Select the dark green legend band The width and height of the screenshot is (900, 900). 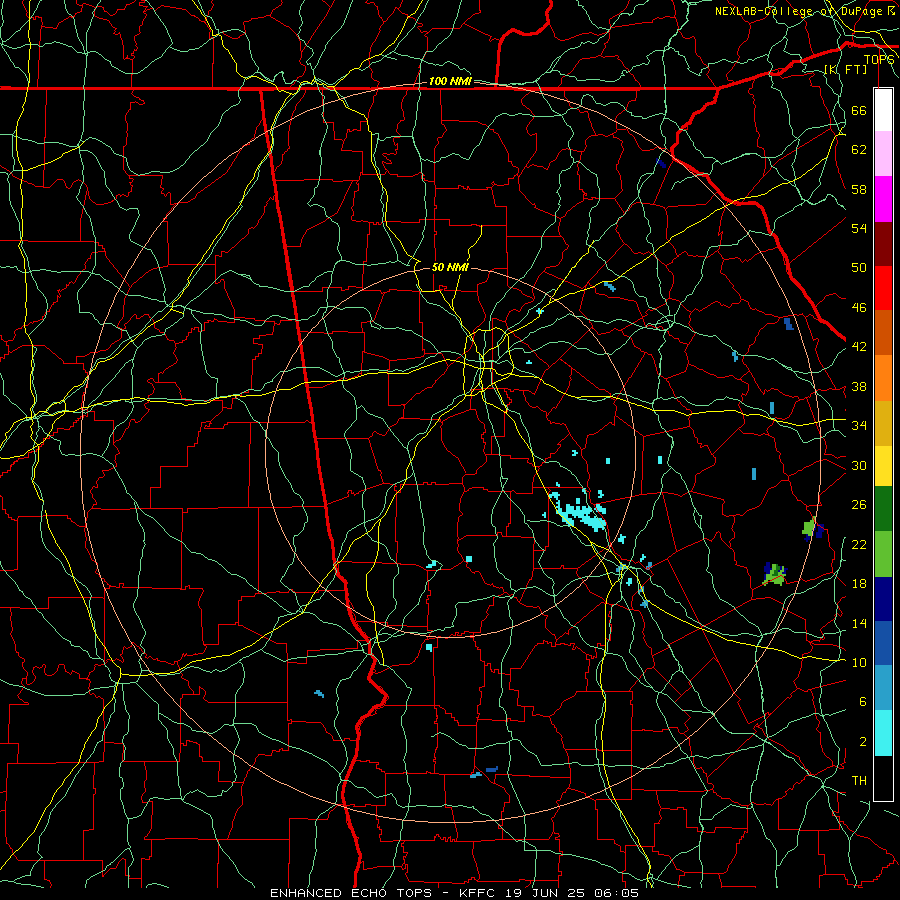(883, 509)
